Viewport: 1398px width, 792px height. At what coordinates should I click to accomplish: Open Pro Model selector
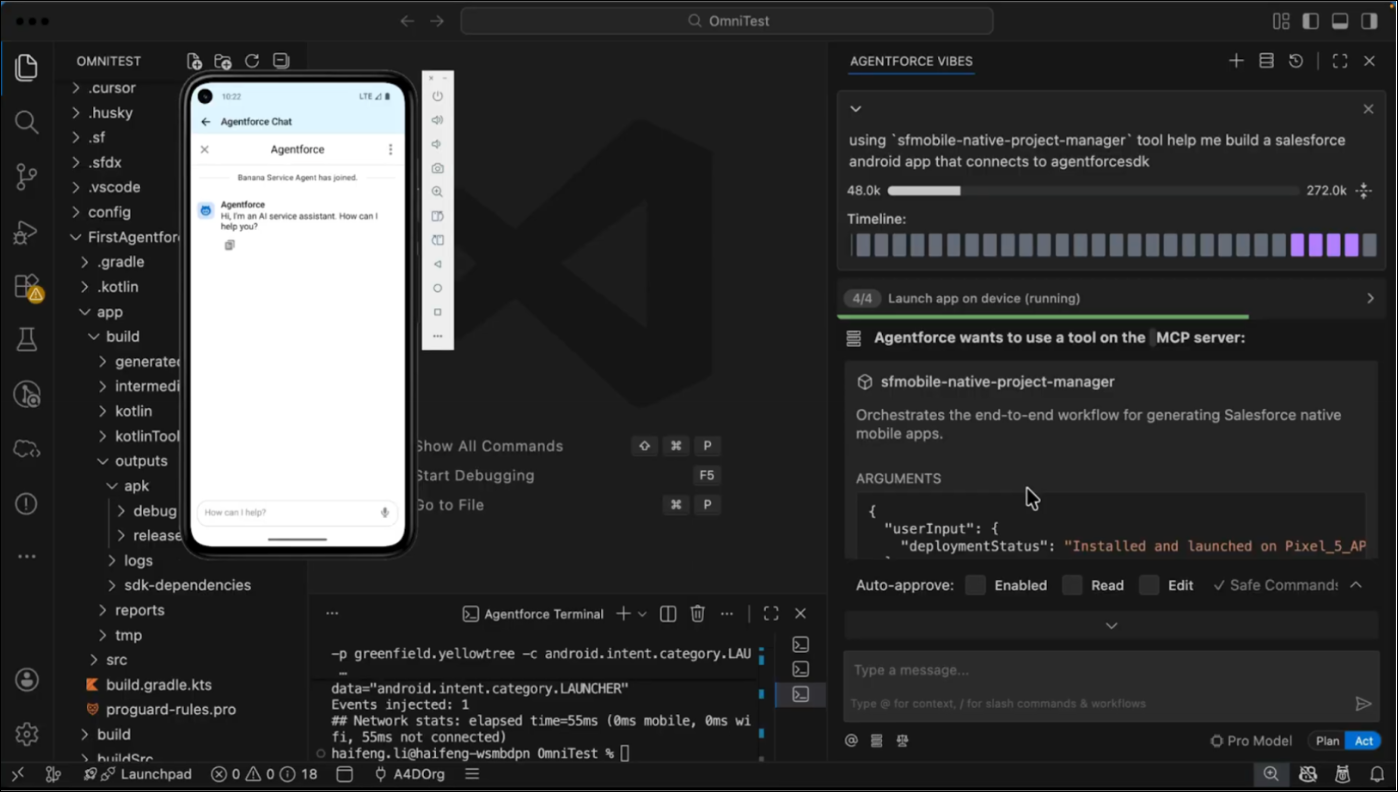tap(1250, 741)
